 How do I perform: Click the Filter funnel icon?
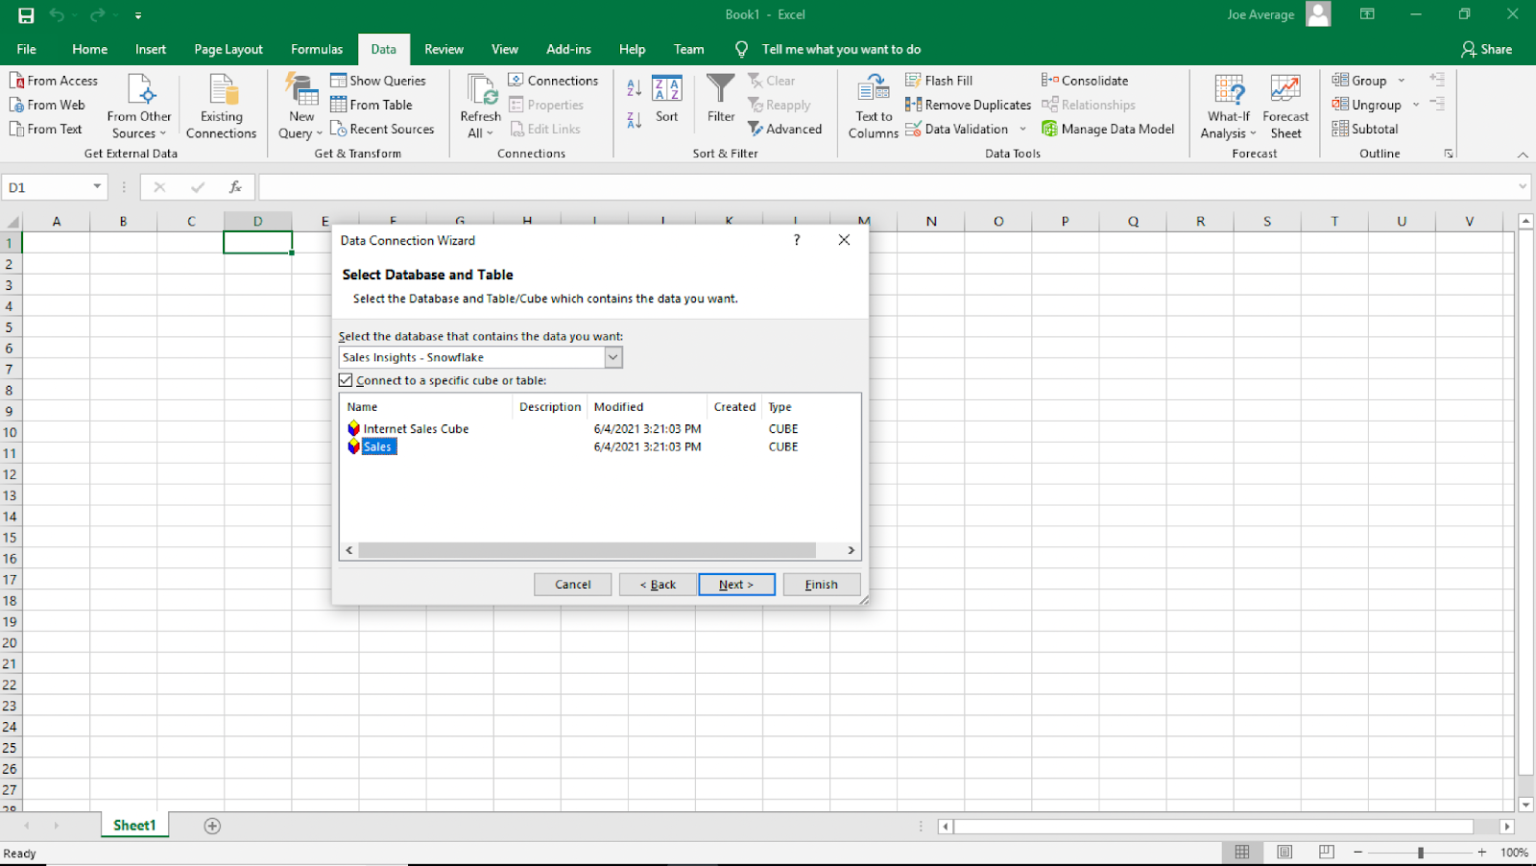pos(720,90)
